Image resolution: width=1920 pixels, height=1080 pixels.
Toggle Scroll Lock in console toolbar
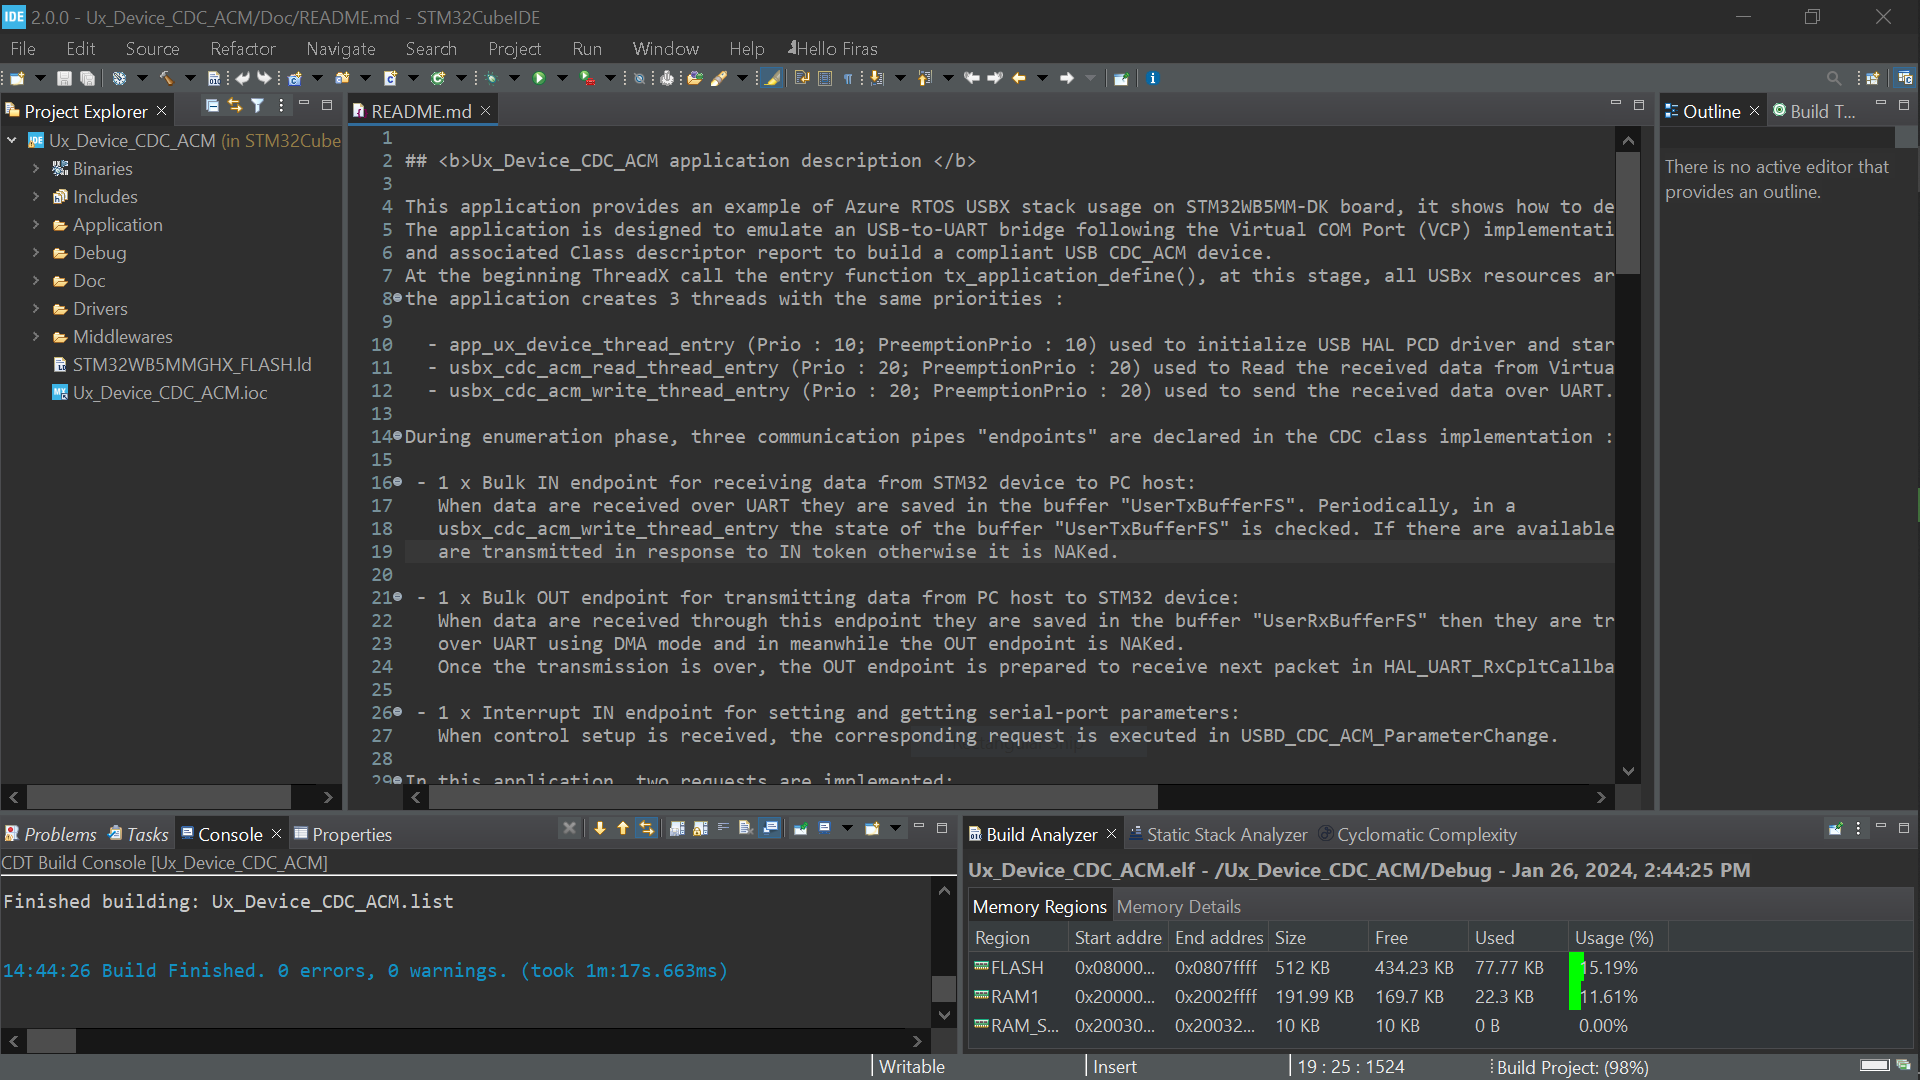click(700, 828)
